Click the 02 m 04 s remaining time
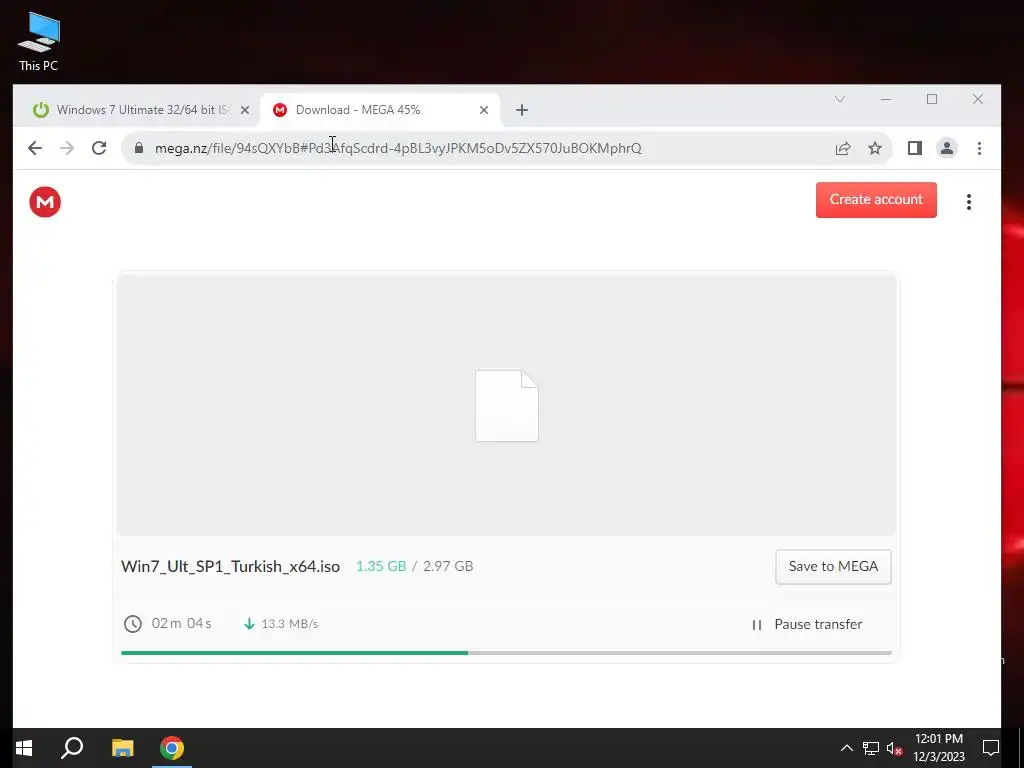Screen dimensions: 1024x768 coord(182,624)
